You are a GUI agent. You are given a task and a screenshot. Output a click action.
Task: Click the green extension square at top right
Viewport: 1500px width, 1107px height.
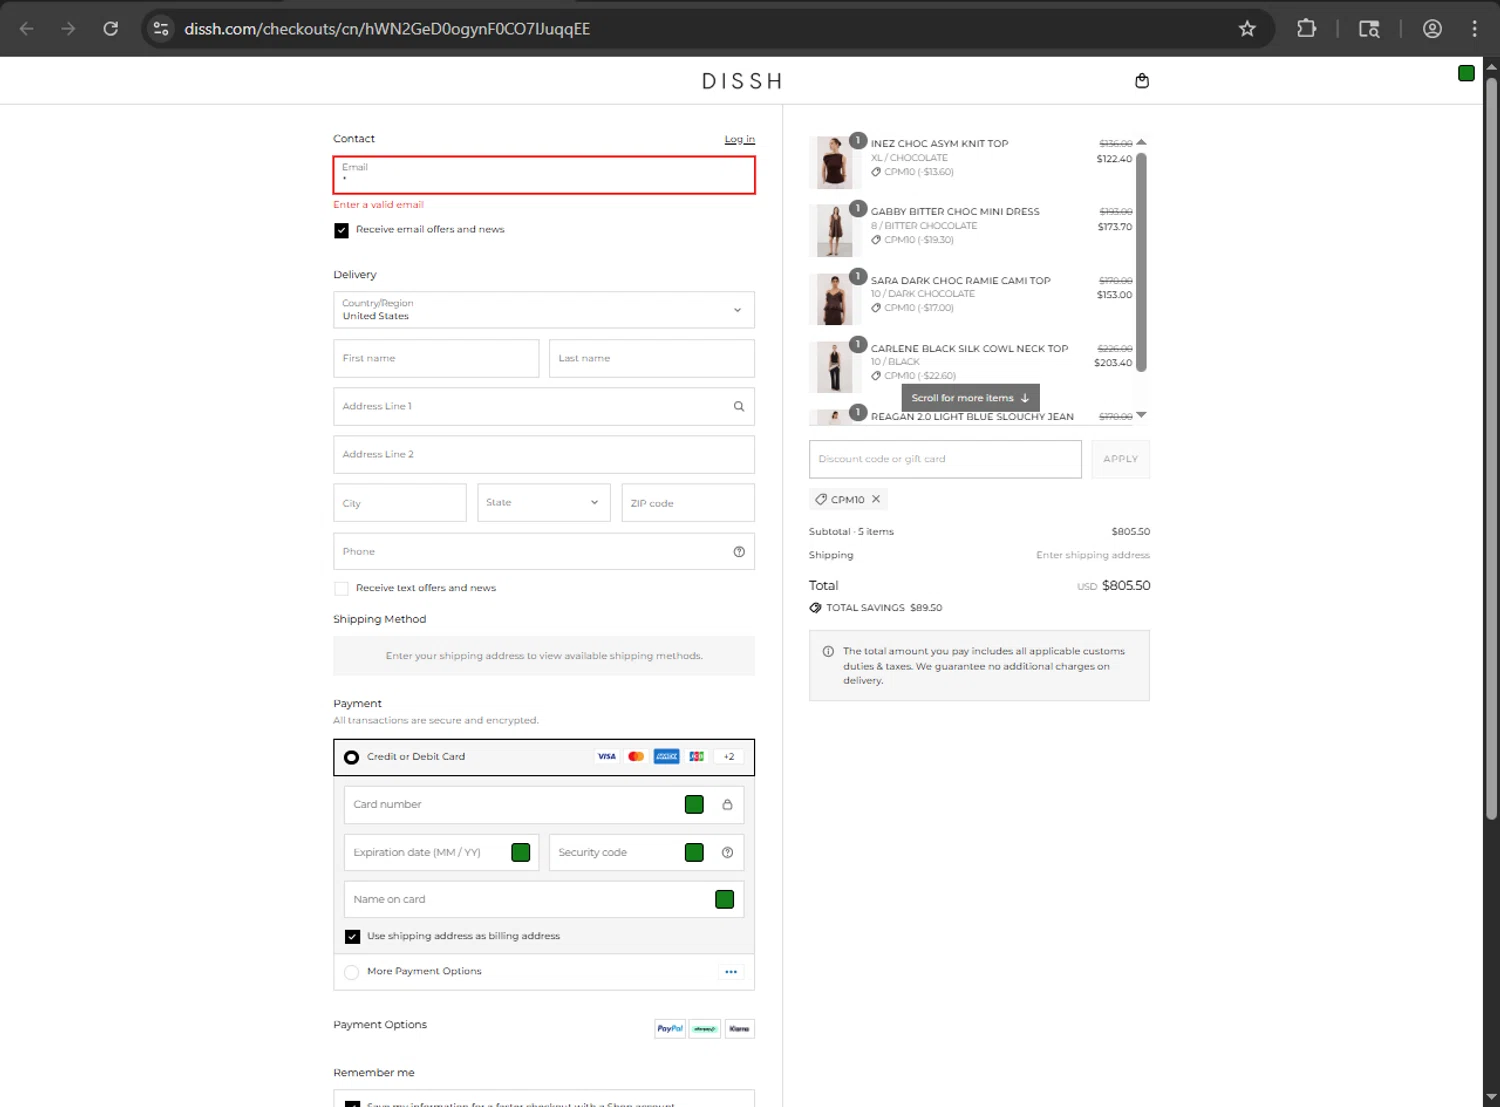(x=1466, y=73)
